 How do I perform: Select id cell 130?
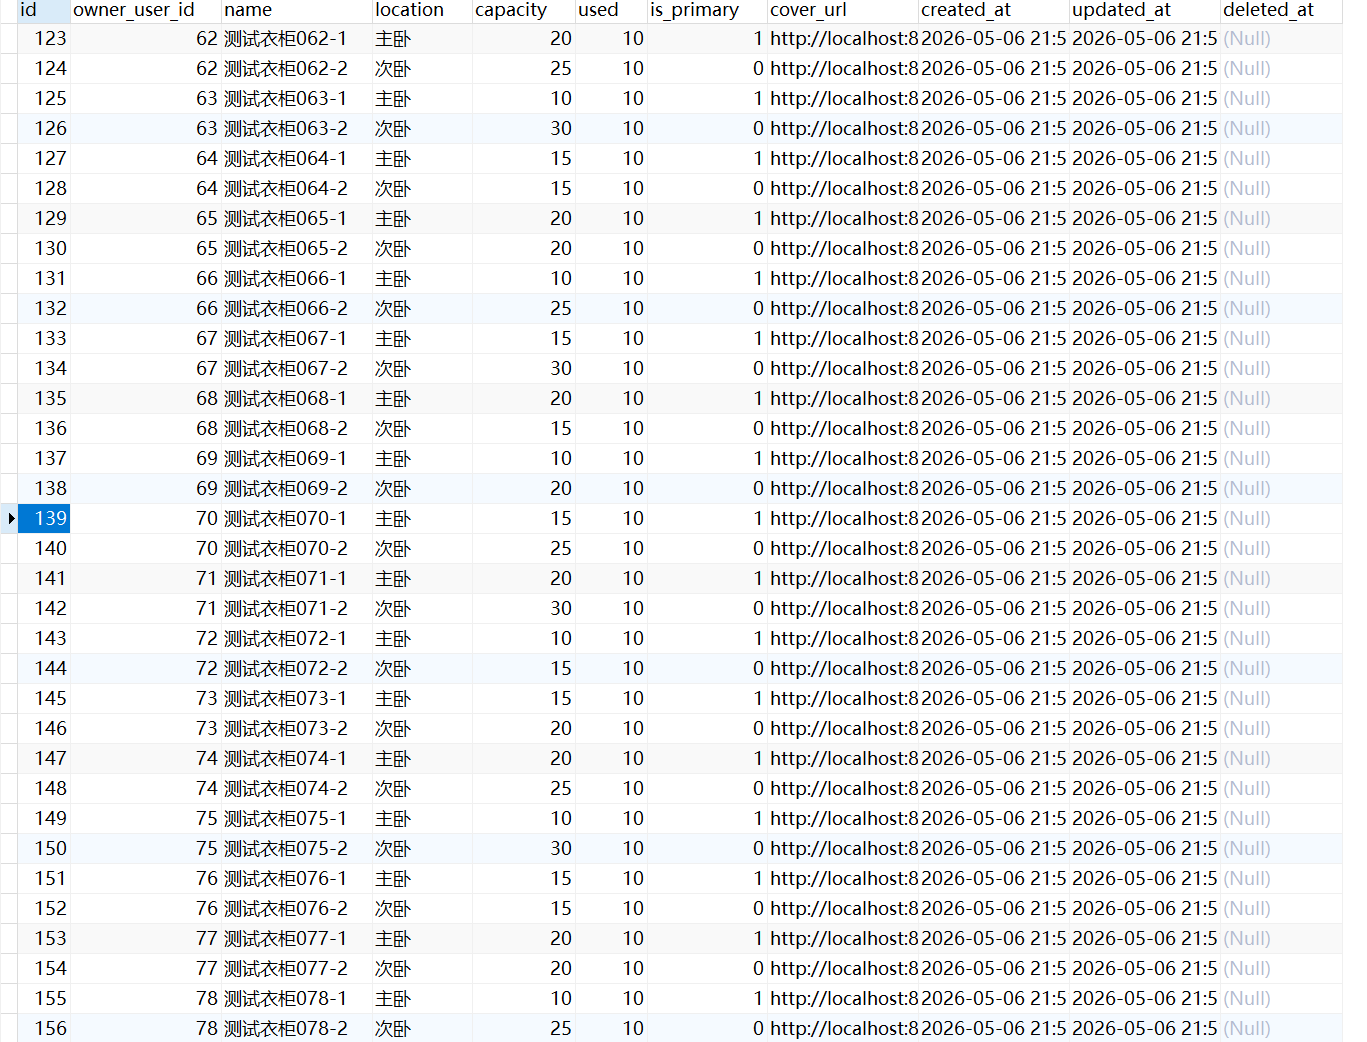[44, 248]
